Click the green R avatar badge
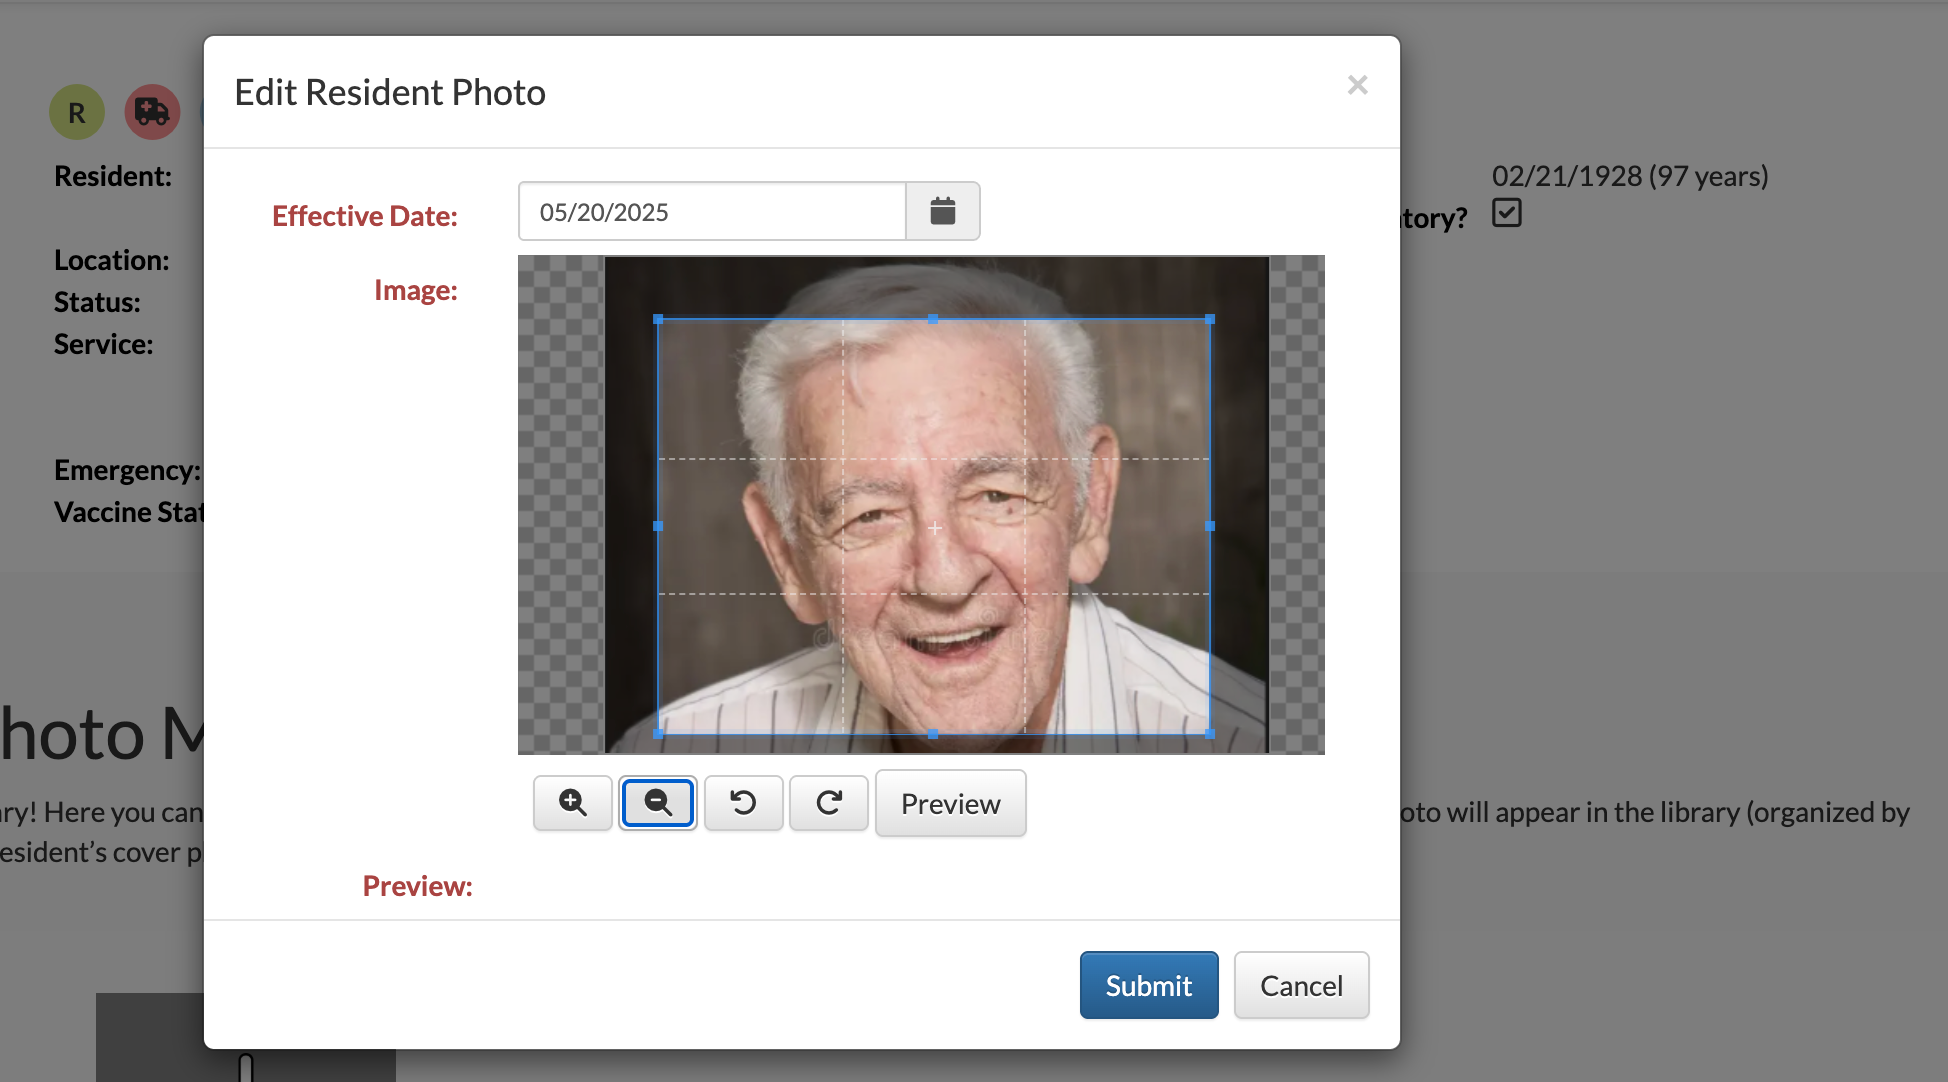1948x1082 pixels. click(x=77, y=112)
